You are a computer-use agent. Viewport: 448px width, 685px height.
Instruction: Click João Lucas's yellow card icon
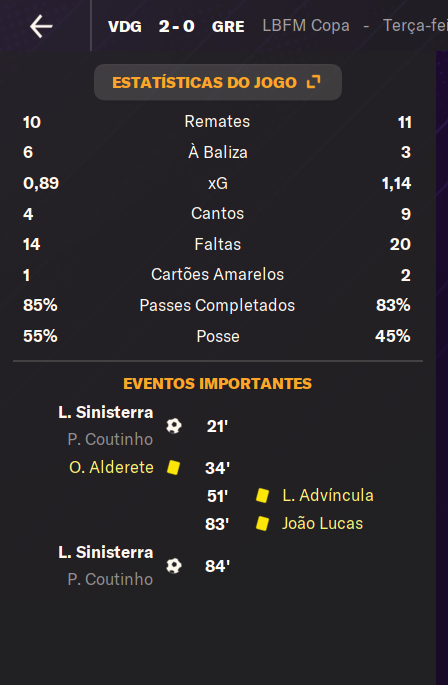[262, 523]
